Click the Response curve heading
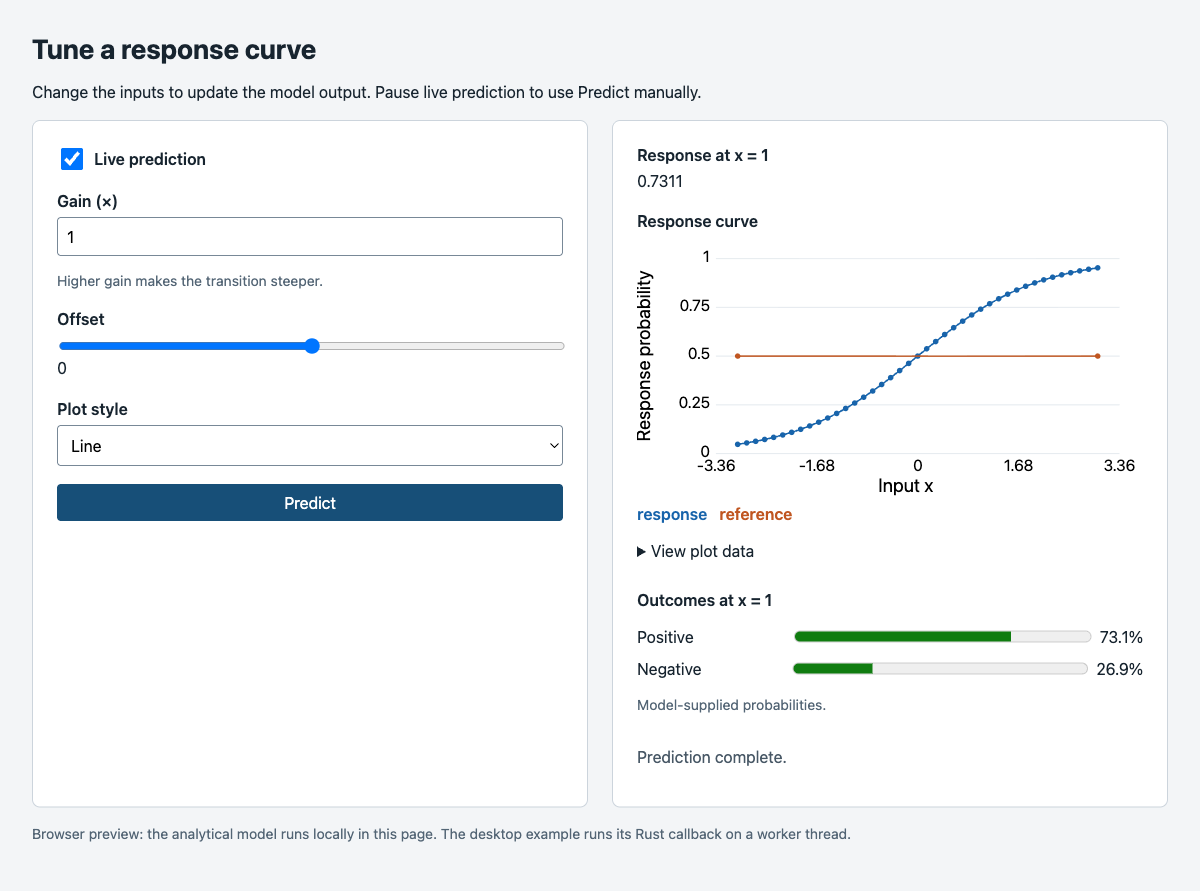Image resolution: width=1200 pixels, height=891 pixels. (697, 221)
